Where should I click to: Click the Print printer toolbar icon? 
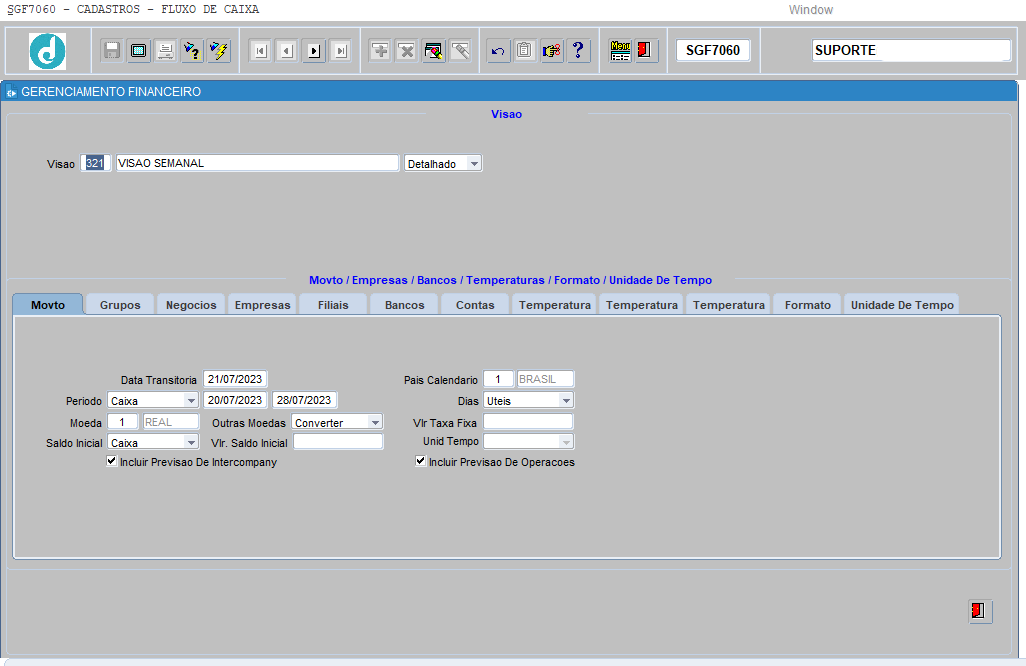(x=166, y=50)
